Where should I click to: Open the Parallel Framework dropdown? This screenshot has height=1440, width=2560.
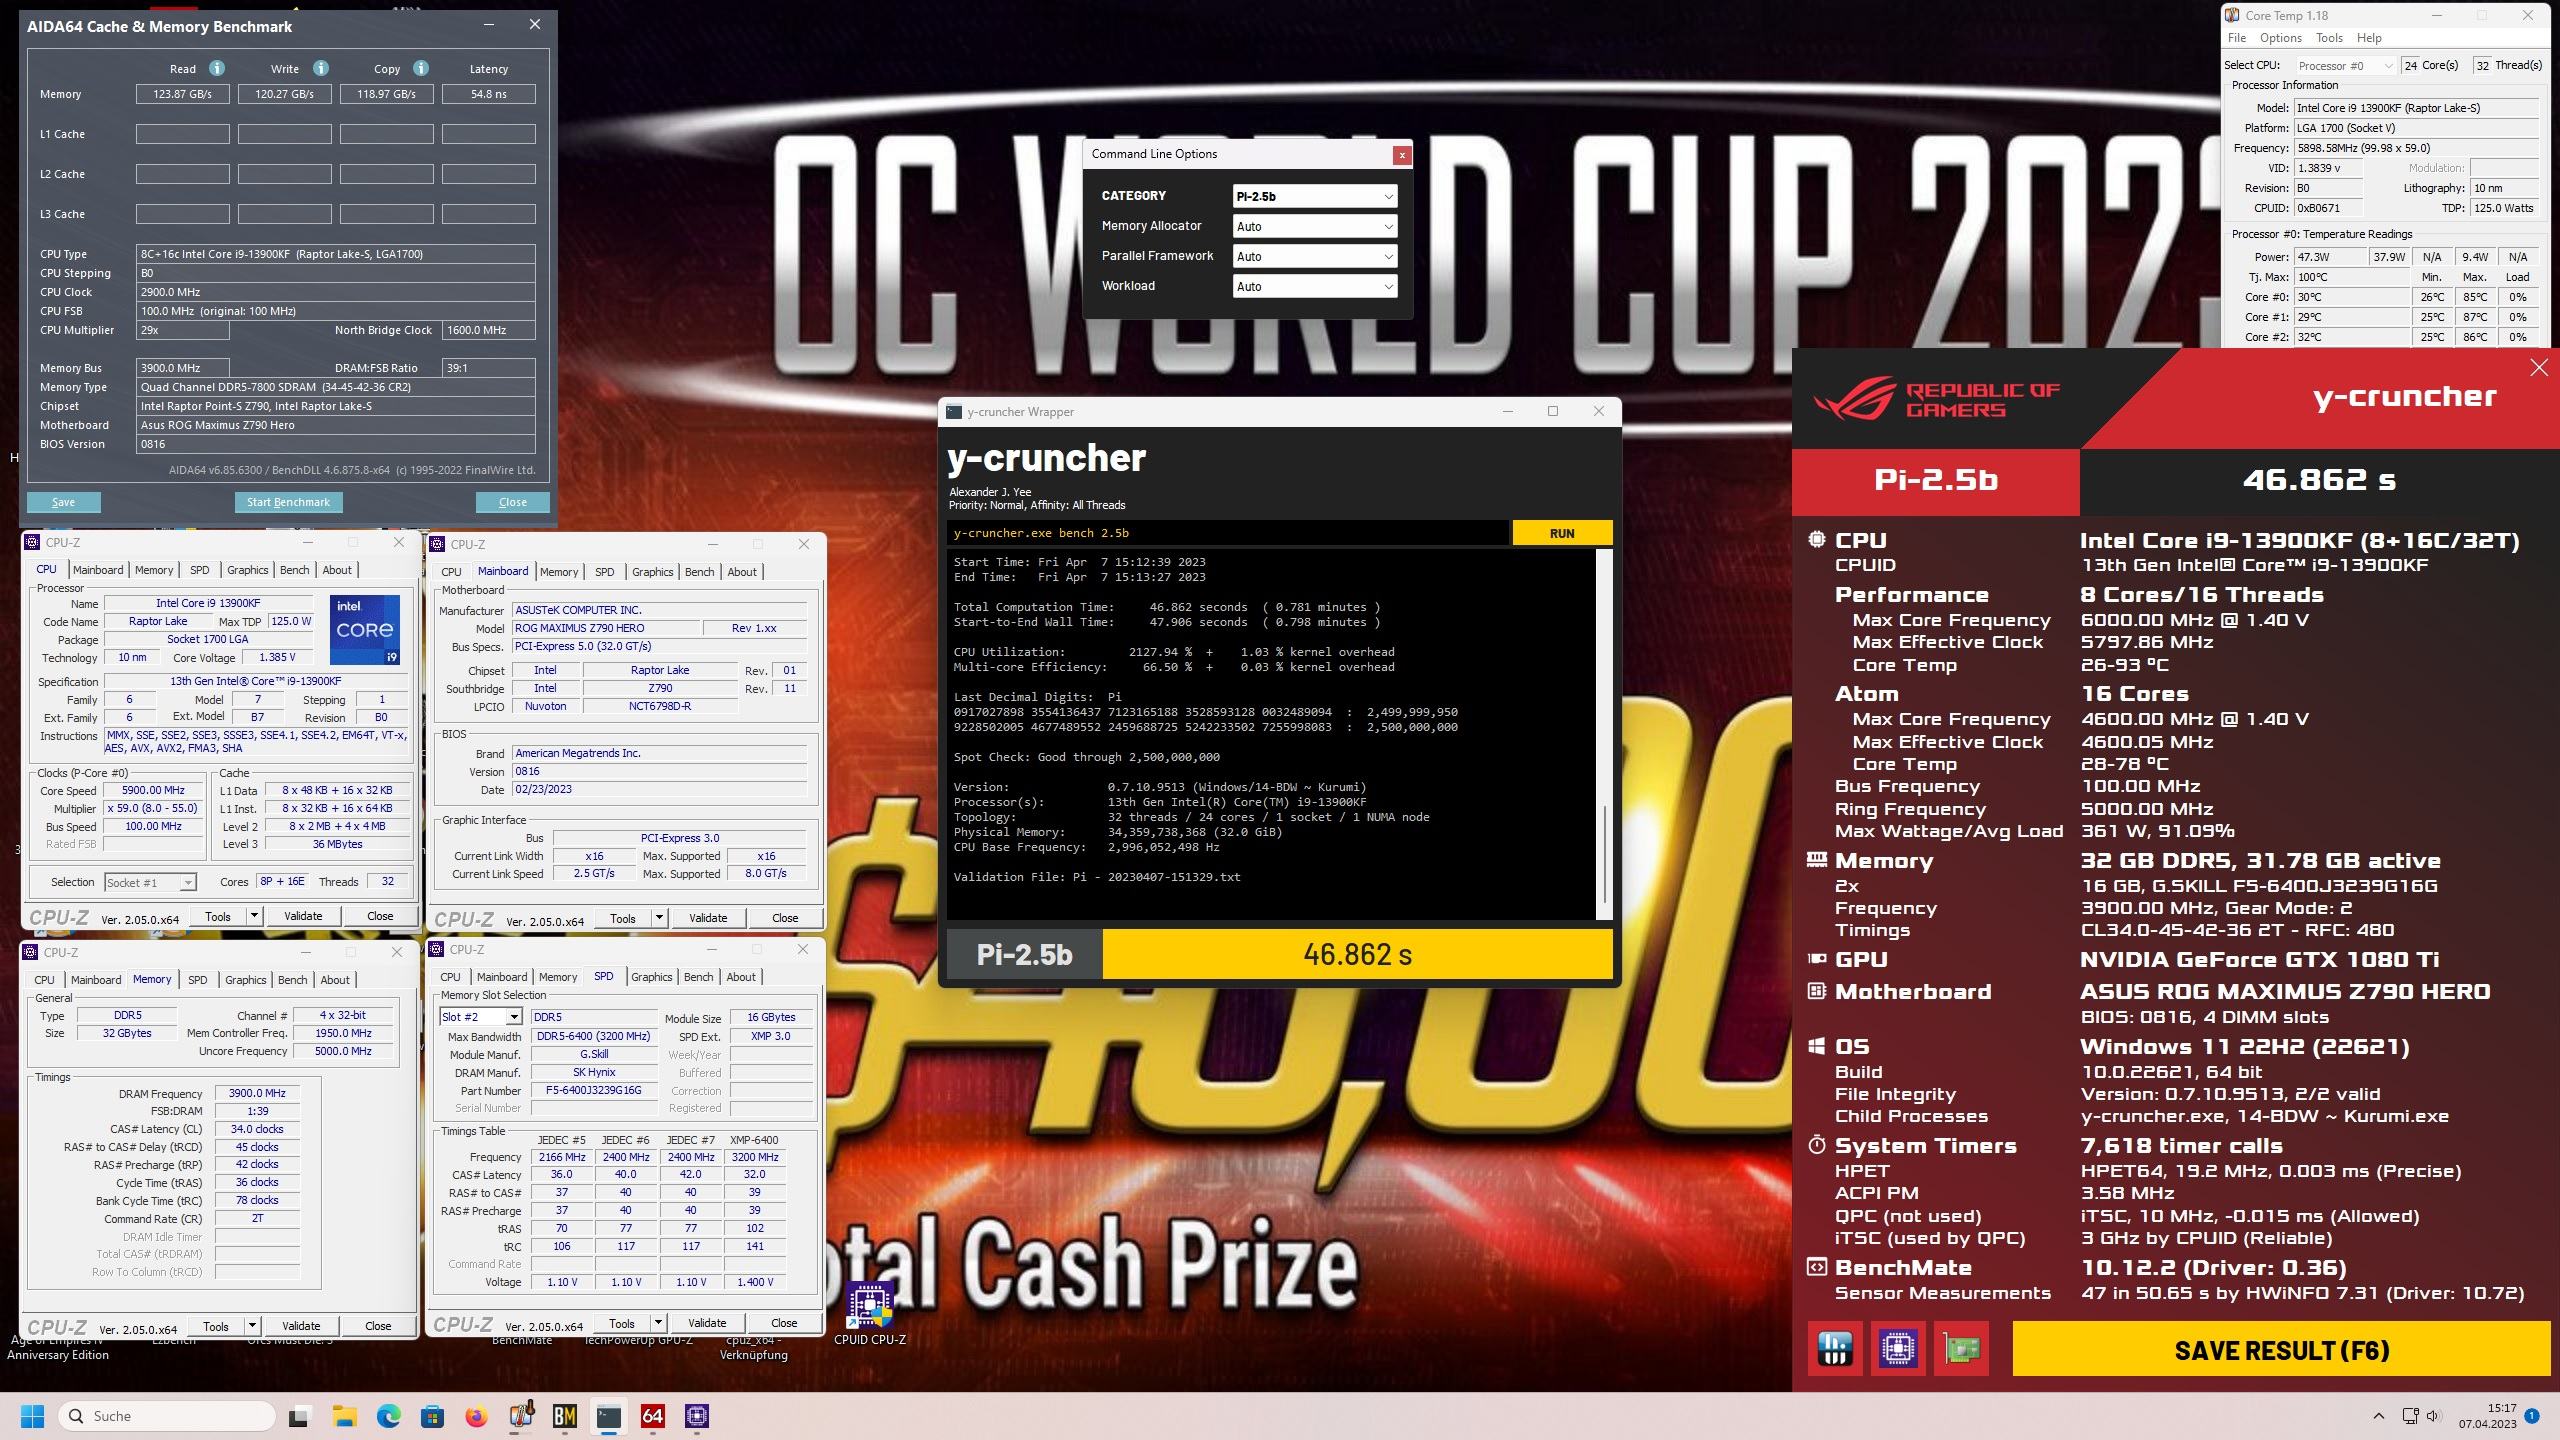1314,256
